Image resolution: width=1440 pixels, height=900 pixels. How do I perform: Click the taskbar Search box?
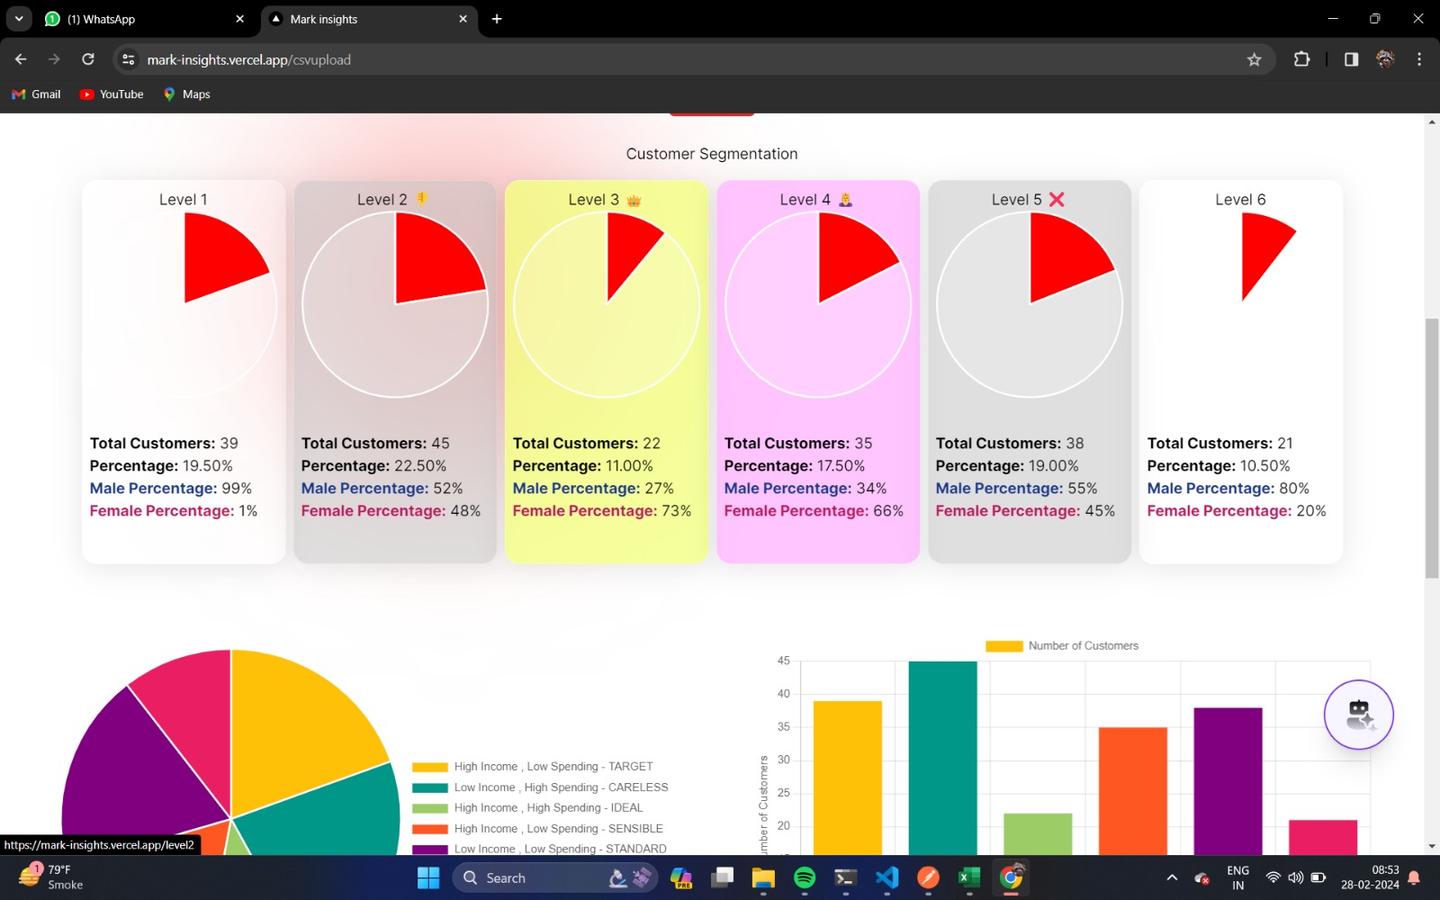tap(553, 878)
